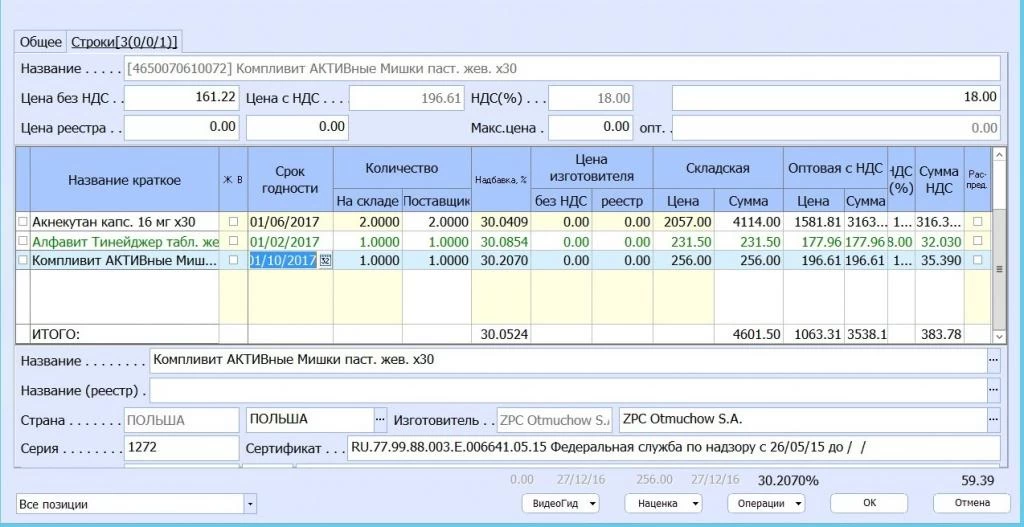Click Надбавка, % column header
1024x527 pixels.
tap(501, 180)
